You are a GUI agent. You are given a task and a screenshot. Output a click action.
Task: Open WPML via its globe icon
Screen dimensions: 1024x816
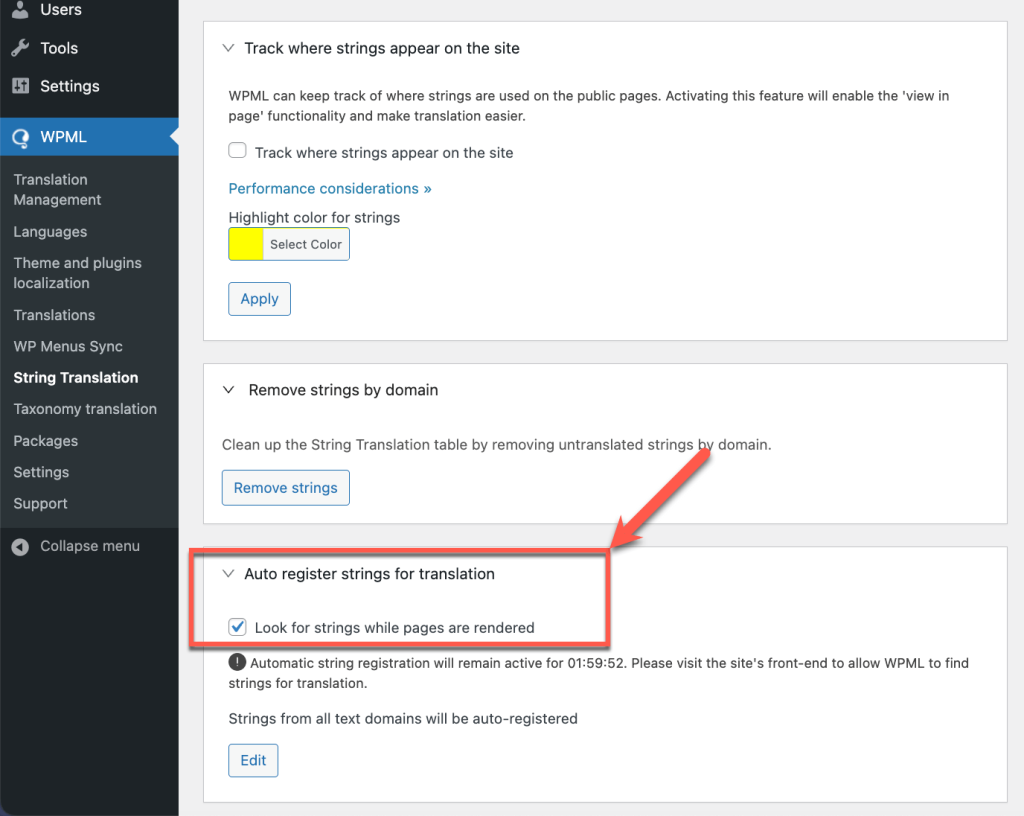pos(21,137)
